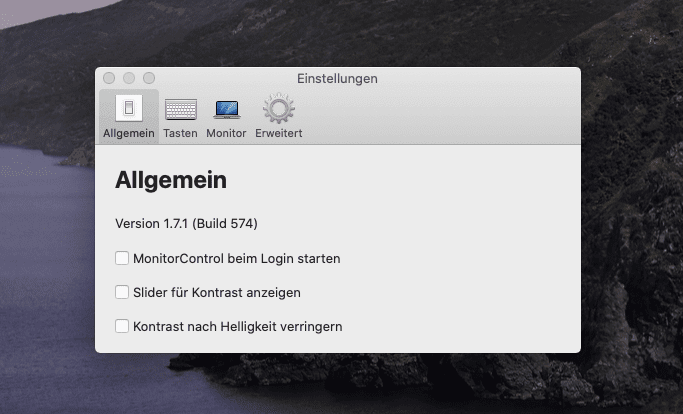Click the Allgemein heading text
683x414 pixels.
[171, 180]
